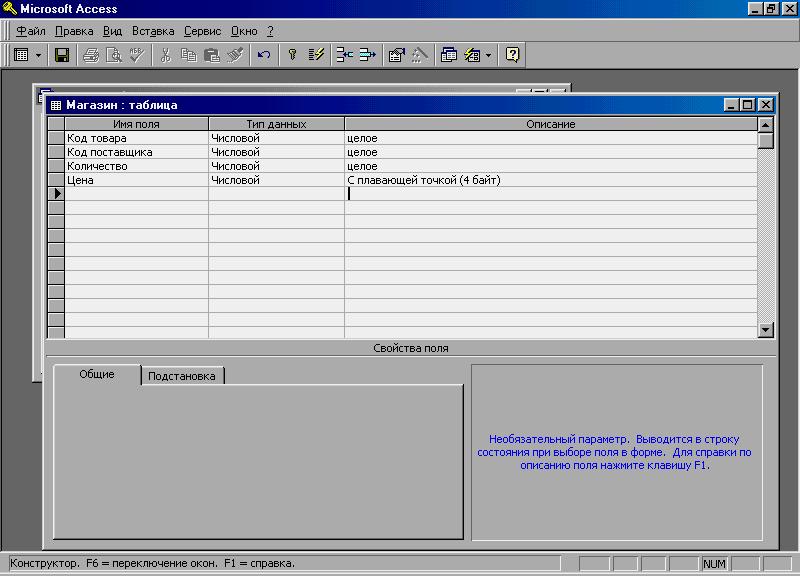Image resolution: width=800 pixels, height=576 pixels.
Task: Click the Print icon in the toolbar
Action: pos(91,55)
